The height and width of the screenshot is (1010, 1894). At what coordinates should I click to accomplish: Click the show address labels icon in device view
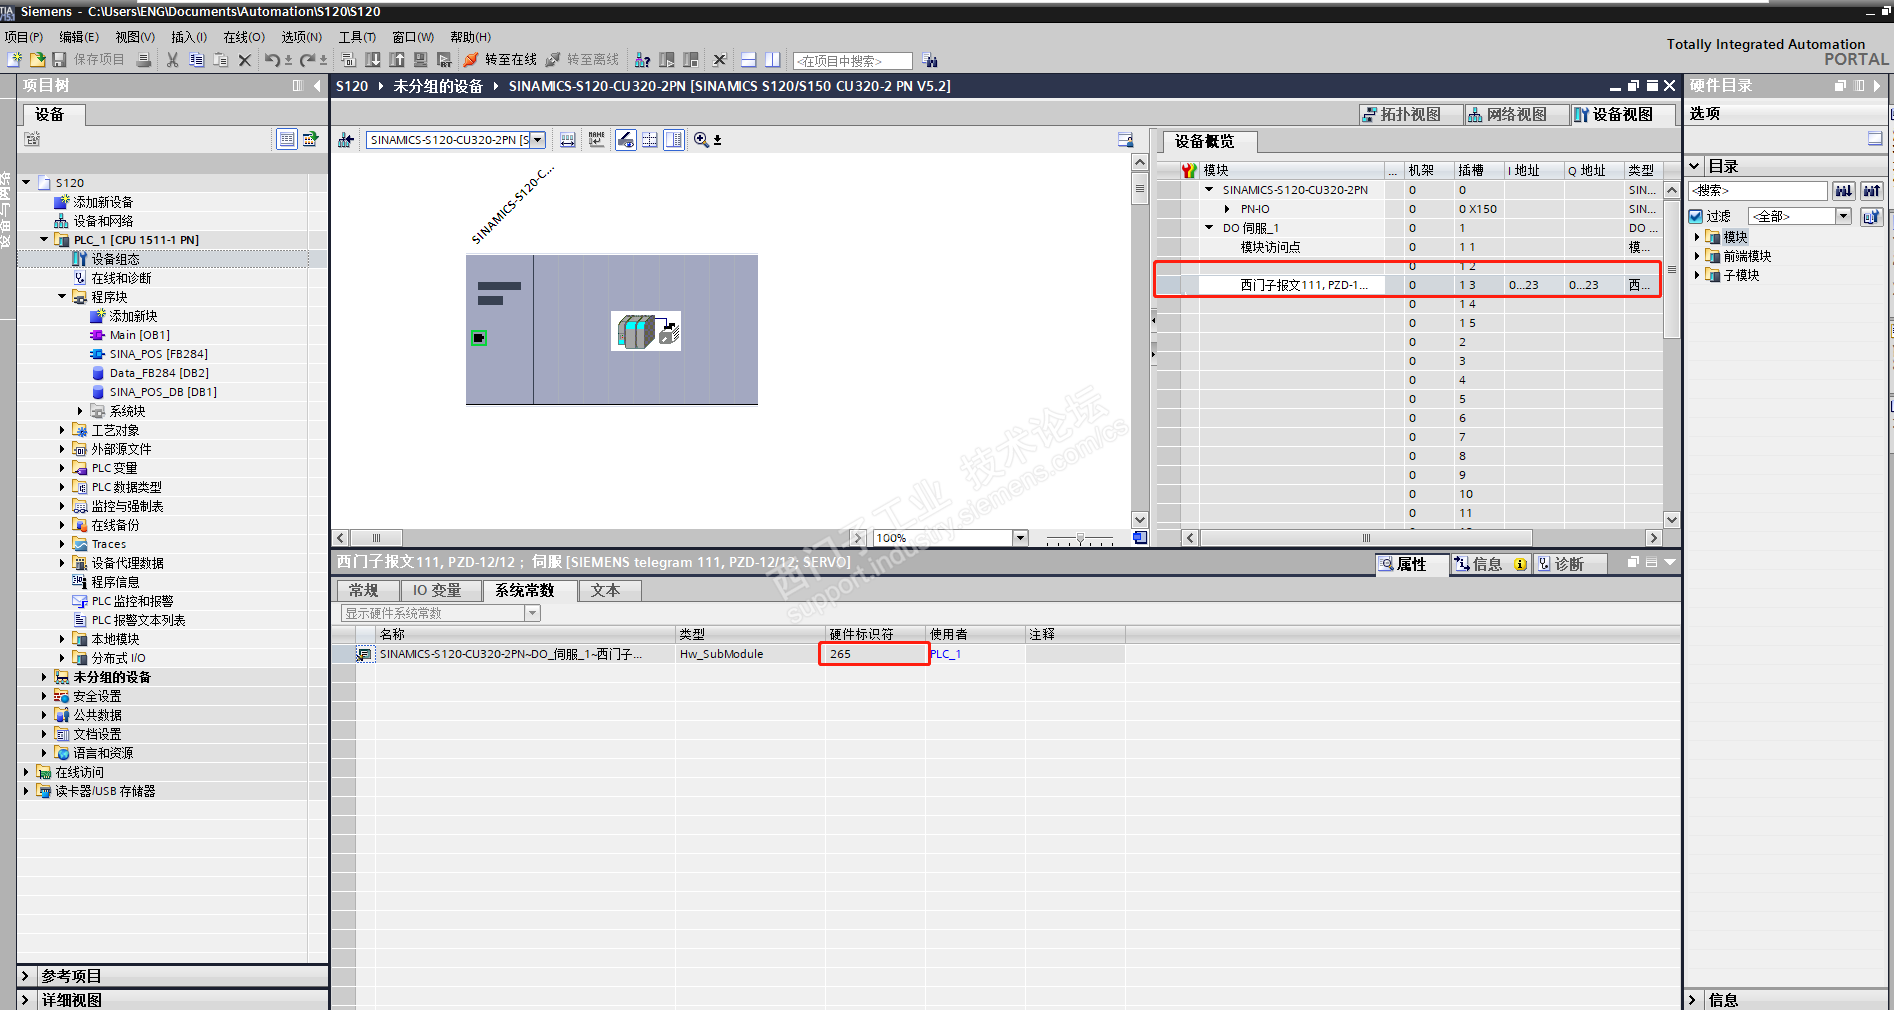click(x=568, y=140)
